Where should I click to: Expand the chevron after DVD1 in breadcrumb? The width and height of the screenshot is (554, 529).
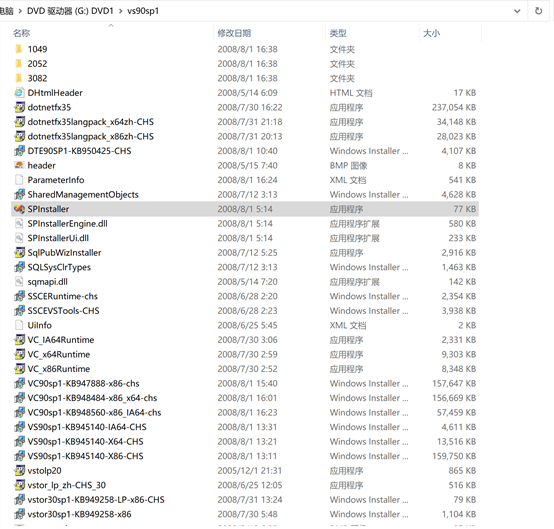(120, 11)
